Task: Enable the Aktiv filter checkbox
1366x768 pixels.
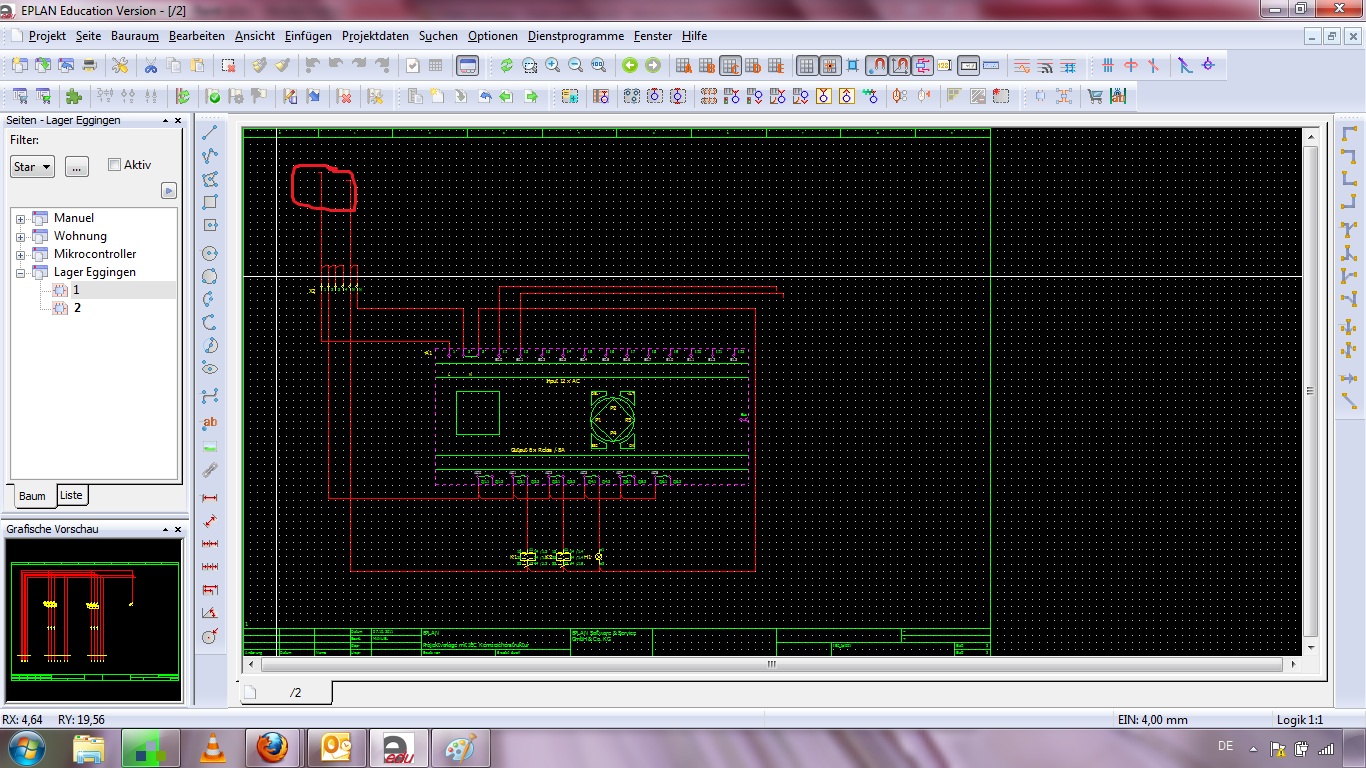Action: [x=114, y=165]
